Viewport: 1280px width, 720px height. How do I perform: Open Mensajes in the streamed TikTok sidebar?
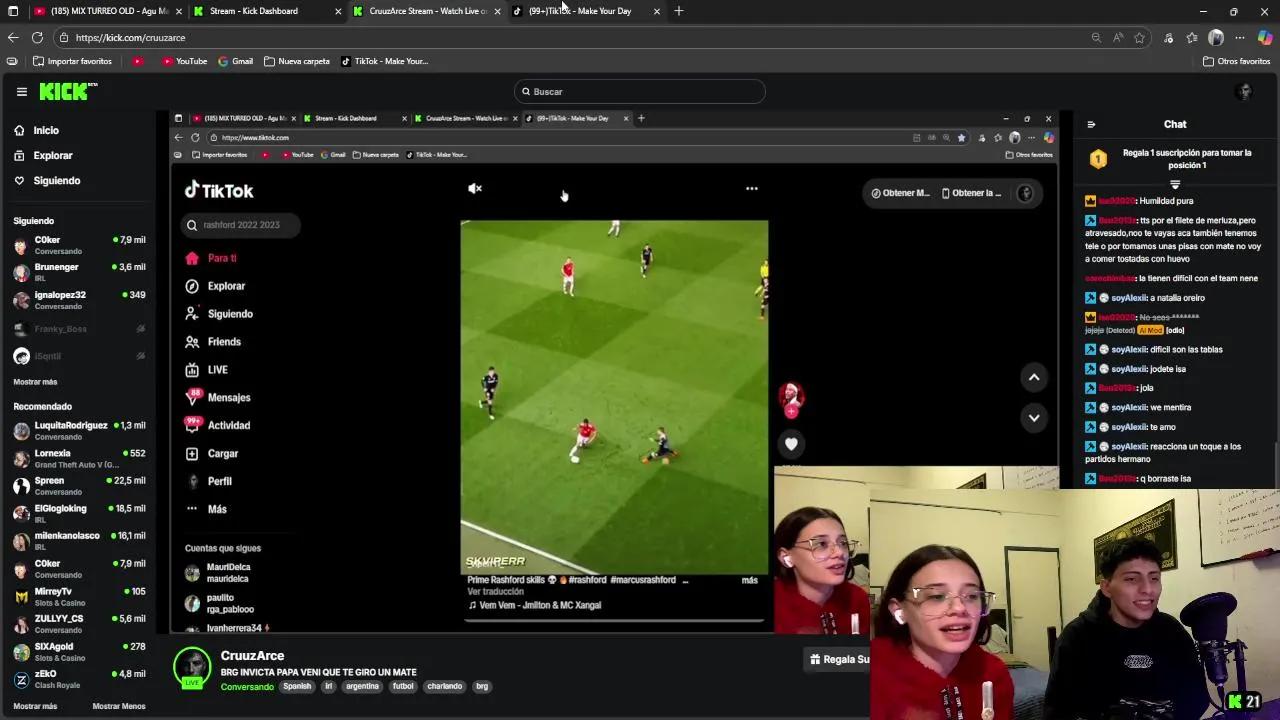[x=218, y=398]
